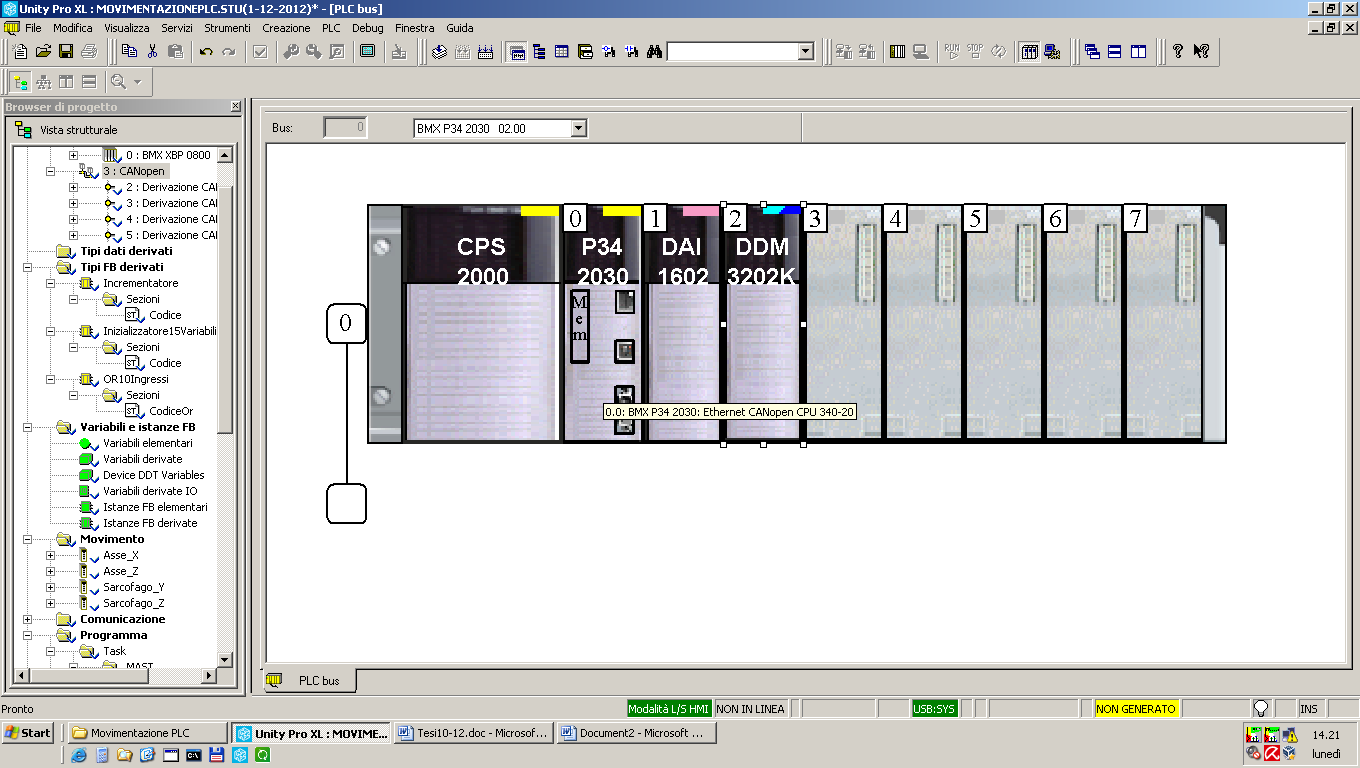
Task: Click the Undo arrow icon
Action: (x=206, y=51)
